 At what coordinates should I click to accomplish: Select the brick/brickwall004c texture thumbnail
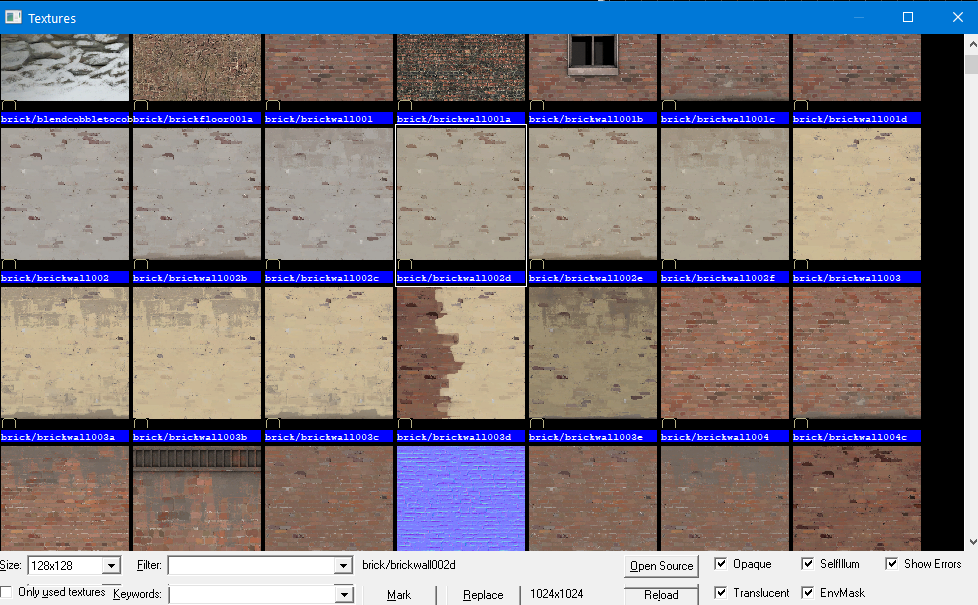click(x=857, y=353)
